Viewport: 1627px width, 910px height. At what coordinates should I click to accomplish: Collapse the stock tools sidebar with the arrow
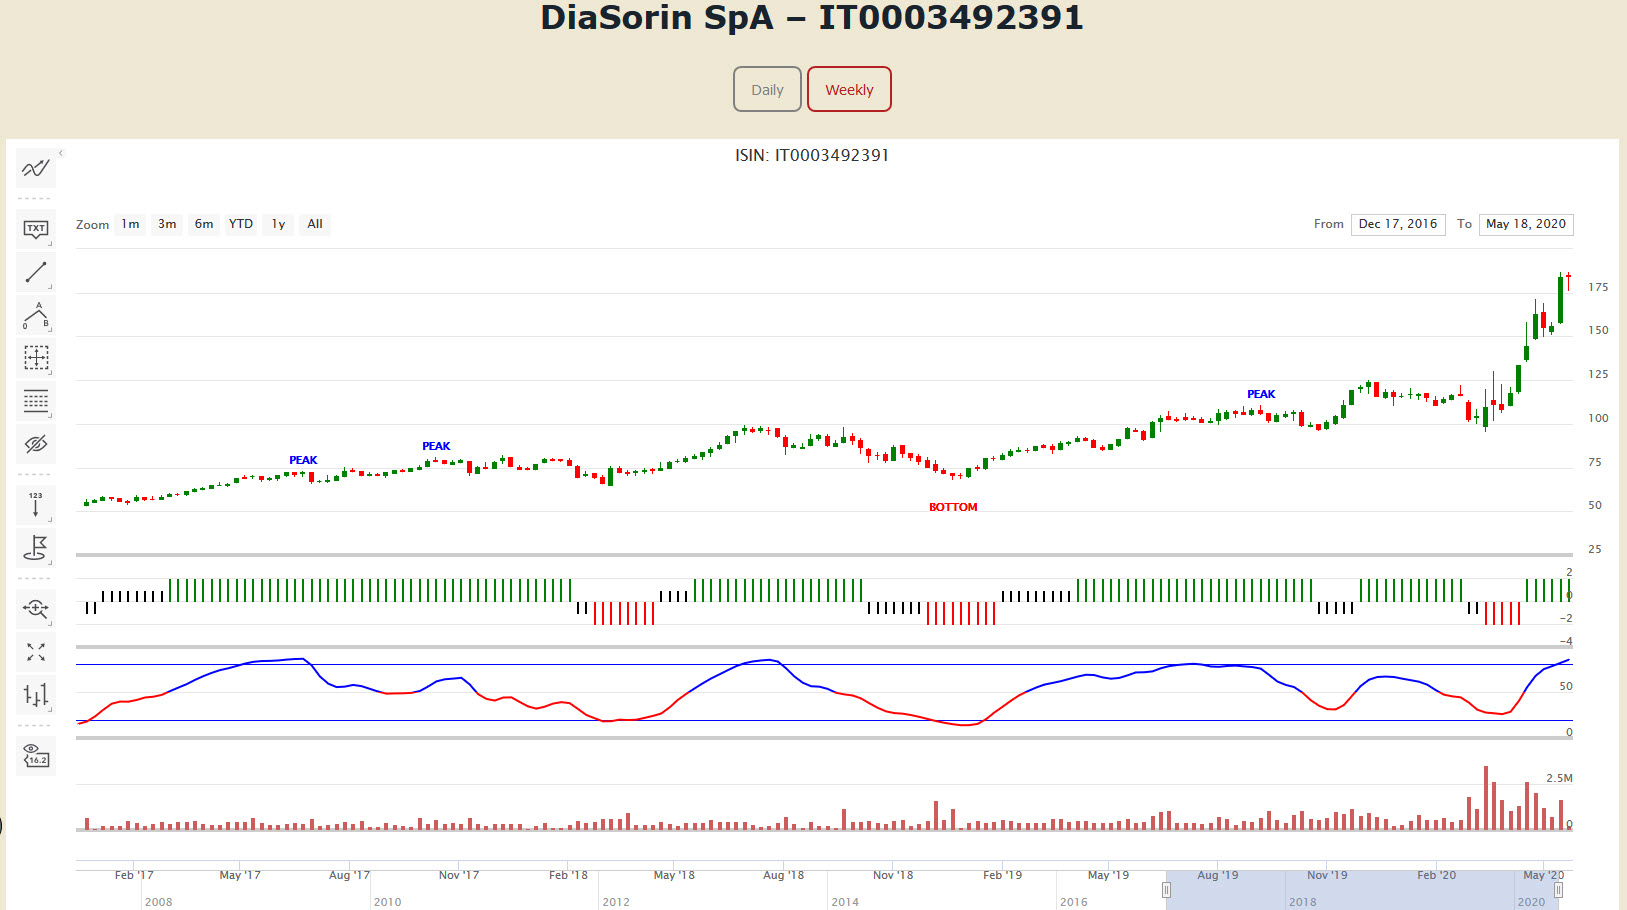click(x=61, y=153)
